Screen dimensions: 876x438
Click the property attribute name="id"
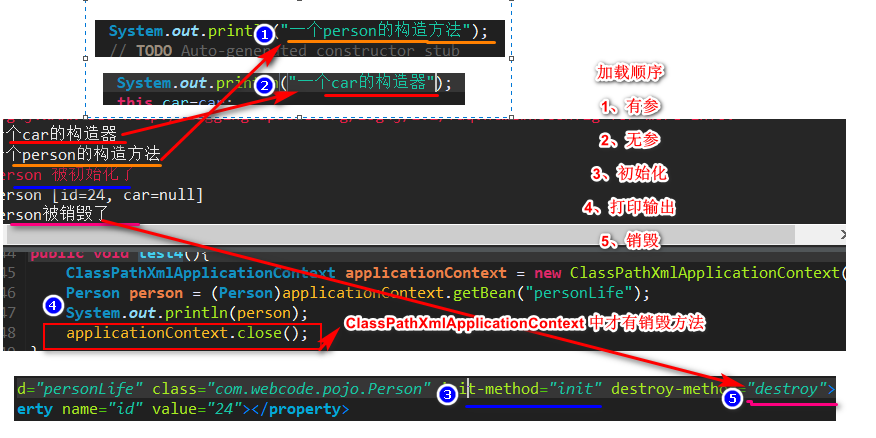(102, 409)
